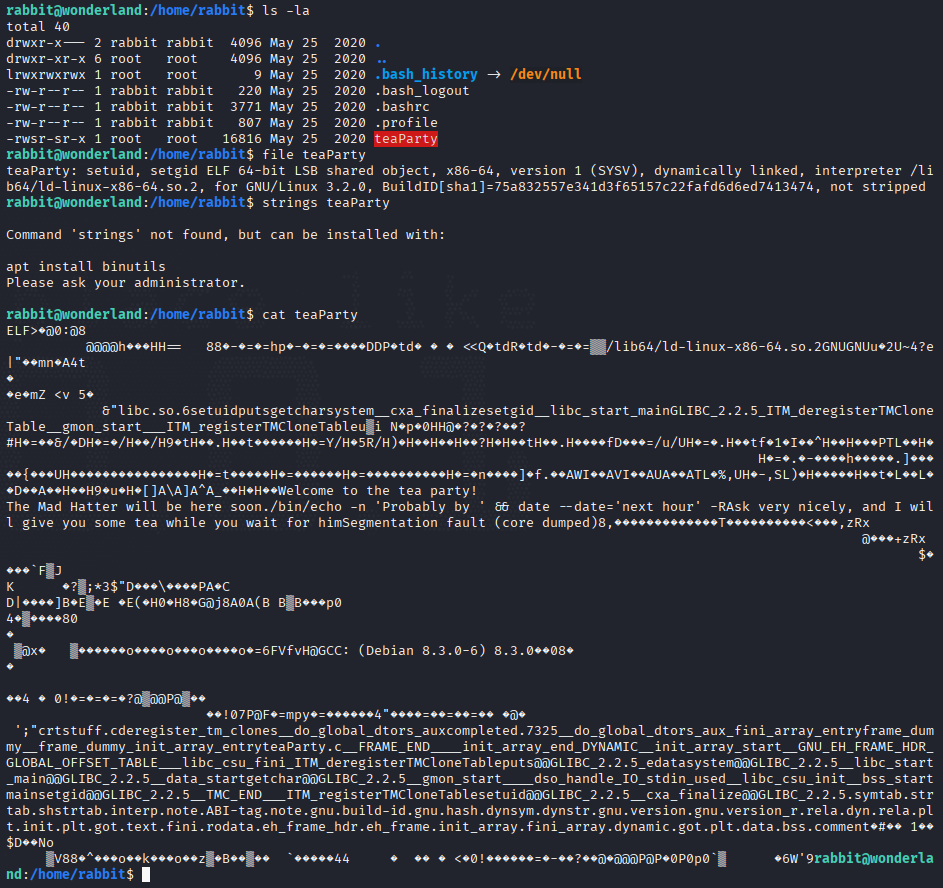943x888 pixels.
Task: Select the .bashrc file name
Action: [x=402, y=106]
